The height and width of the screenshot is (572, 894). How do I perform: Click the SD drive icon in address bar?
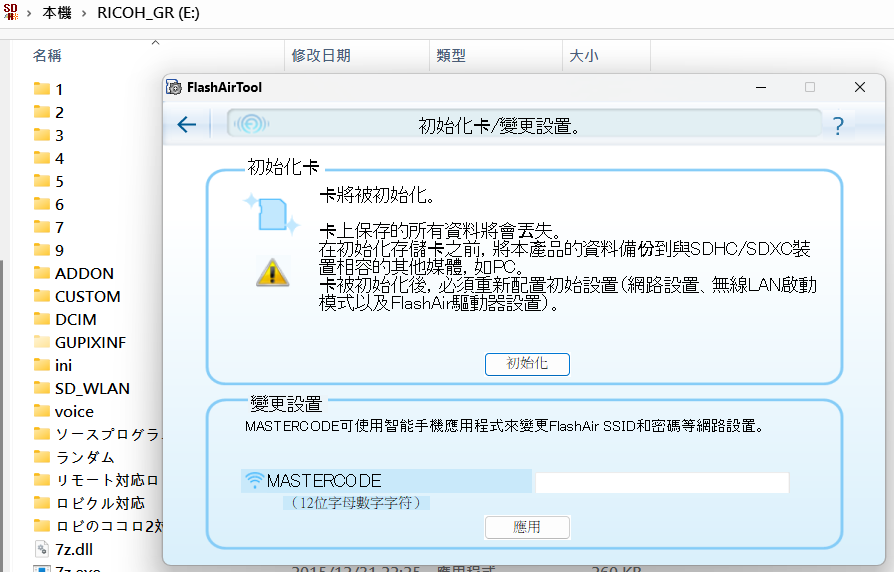[11, 12]
